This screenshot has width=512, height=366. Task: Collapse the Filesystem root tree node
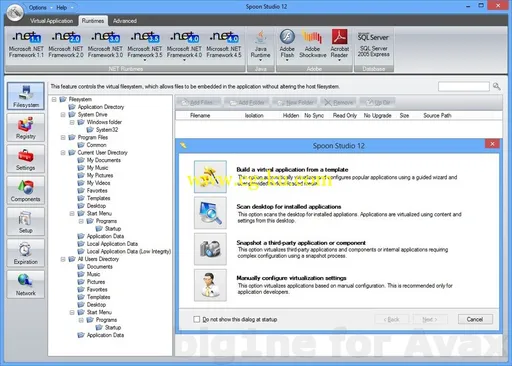54,99
